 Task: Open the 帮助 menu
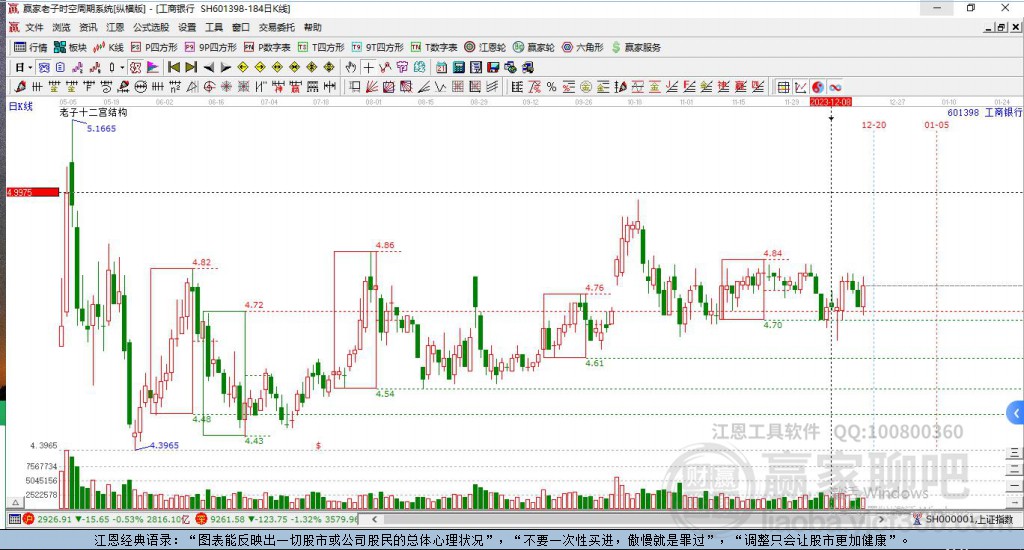coord(313,27)
